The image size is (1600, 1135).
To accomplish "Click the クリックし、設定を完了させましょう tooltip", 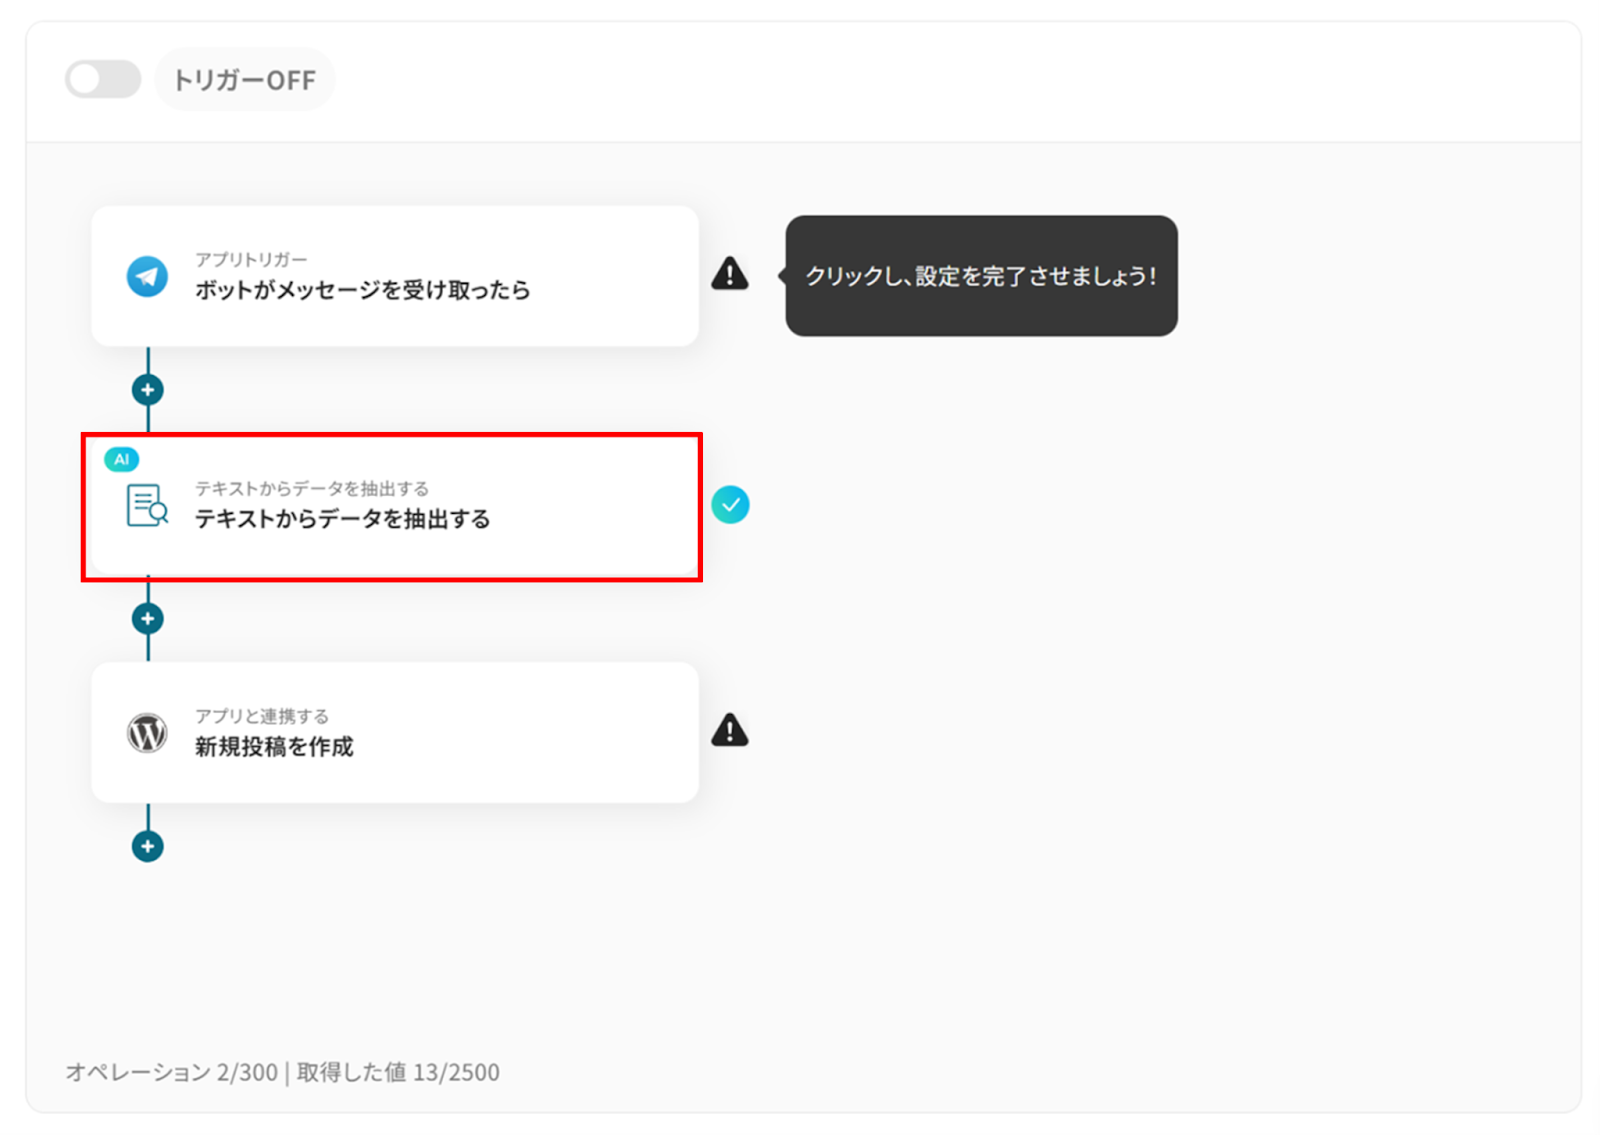I will tap(981, 276).
